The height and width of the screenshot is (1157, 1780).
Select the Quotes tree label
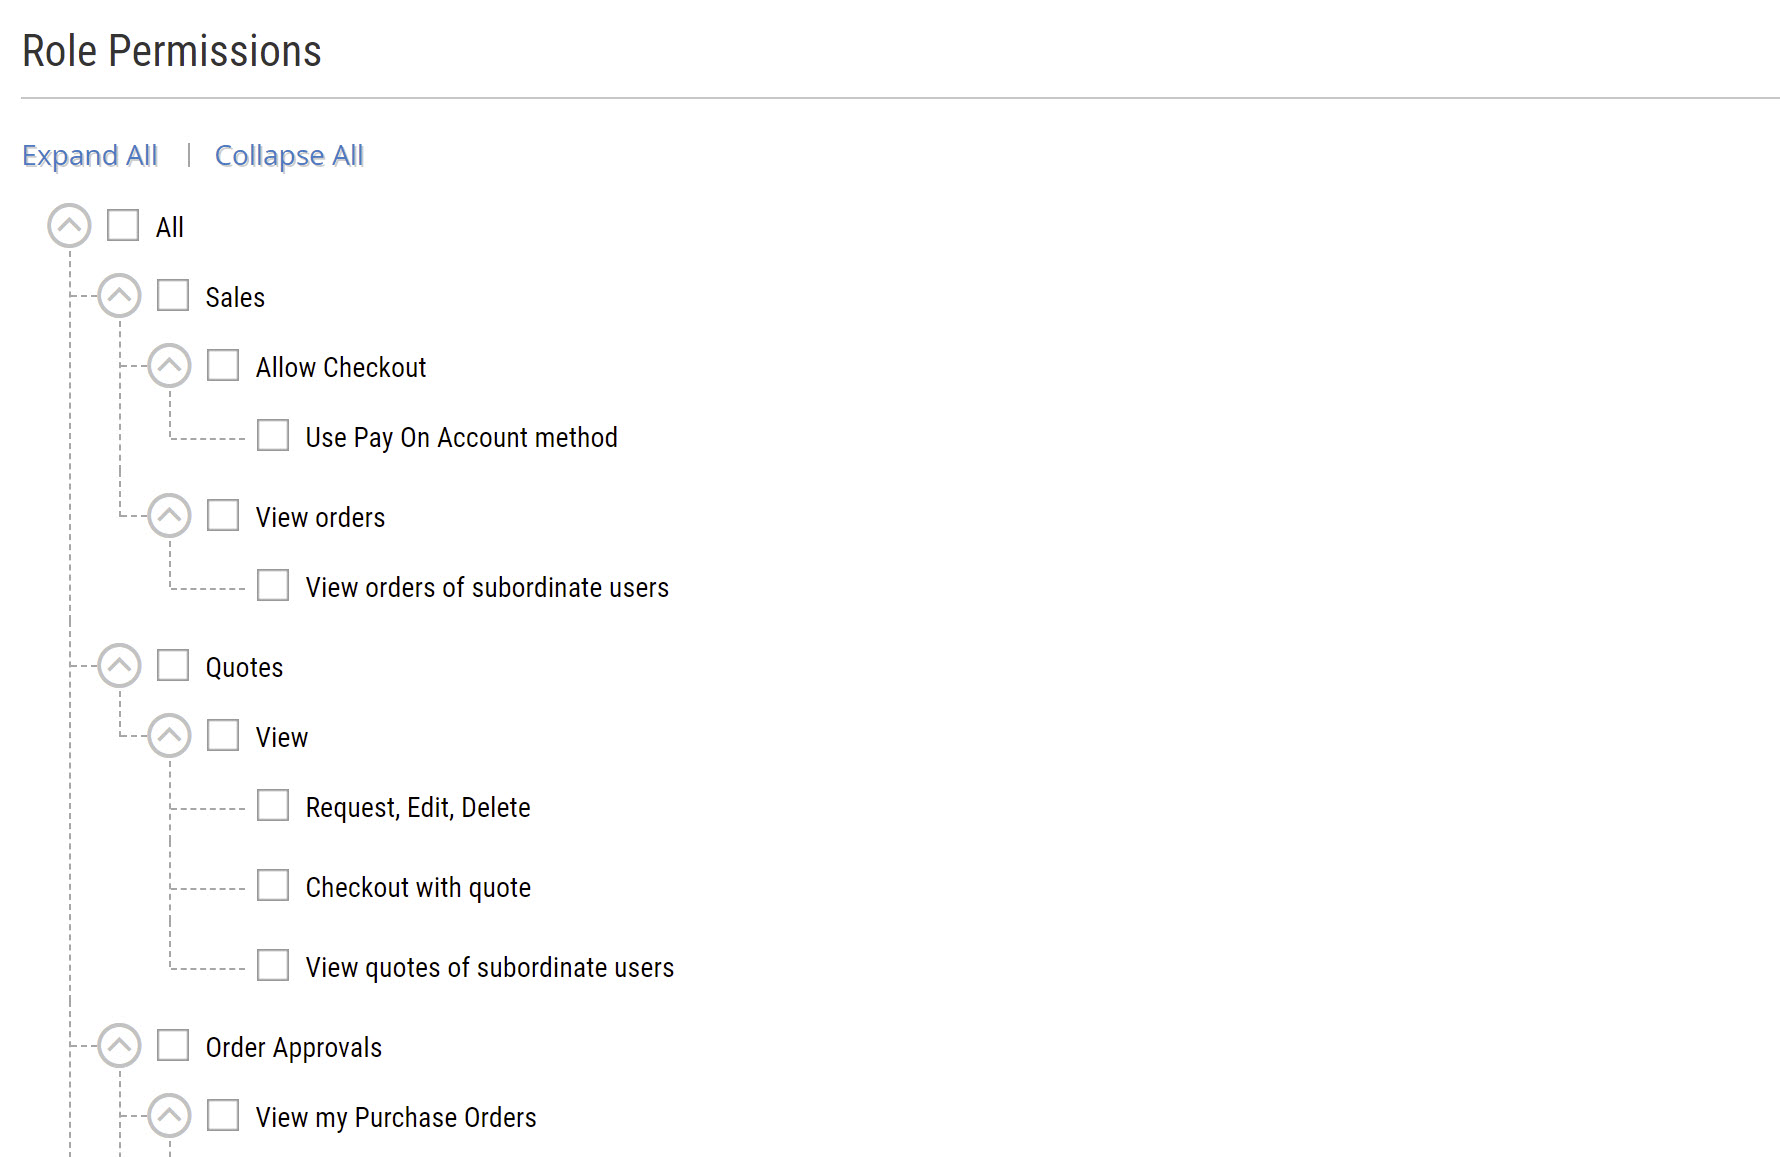244,667
